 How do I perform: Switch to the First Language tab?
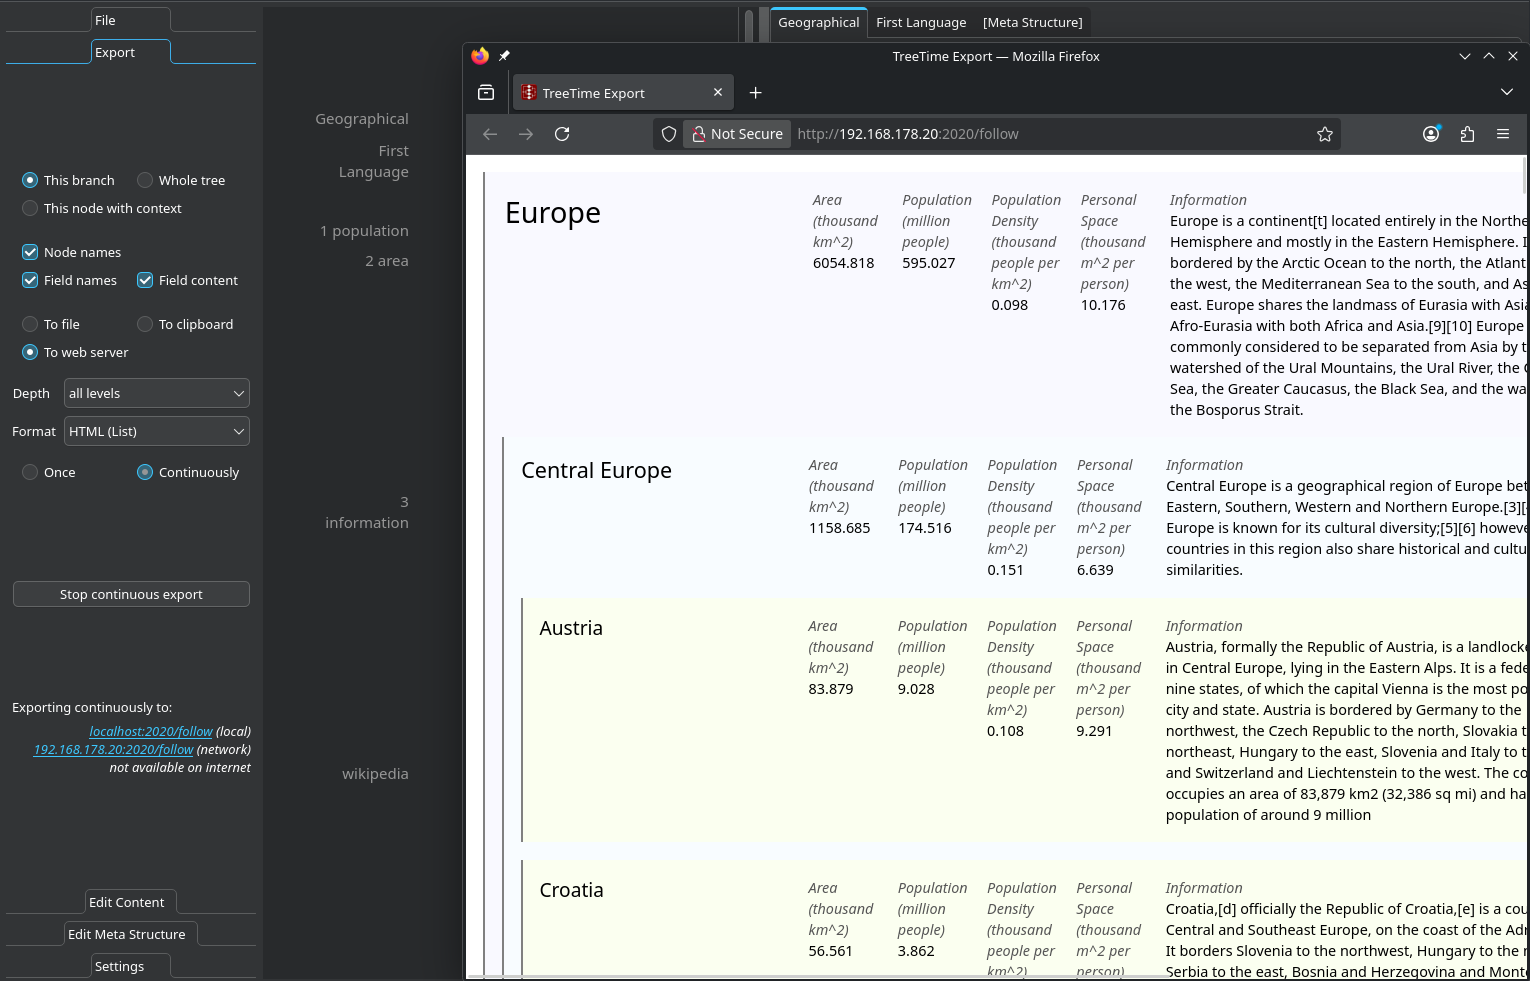(920, 22)
